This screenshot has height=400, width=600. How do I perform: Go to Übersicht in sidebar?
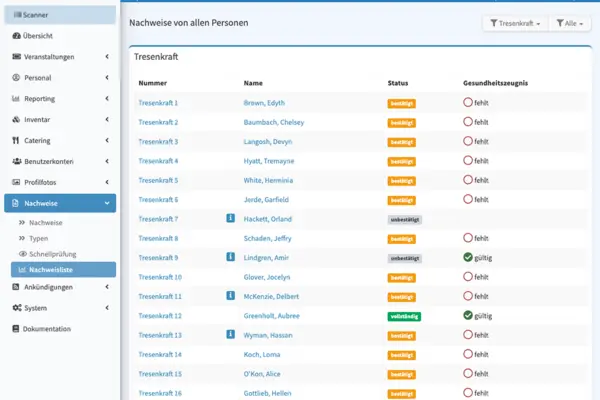(60, 36)
